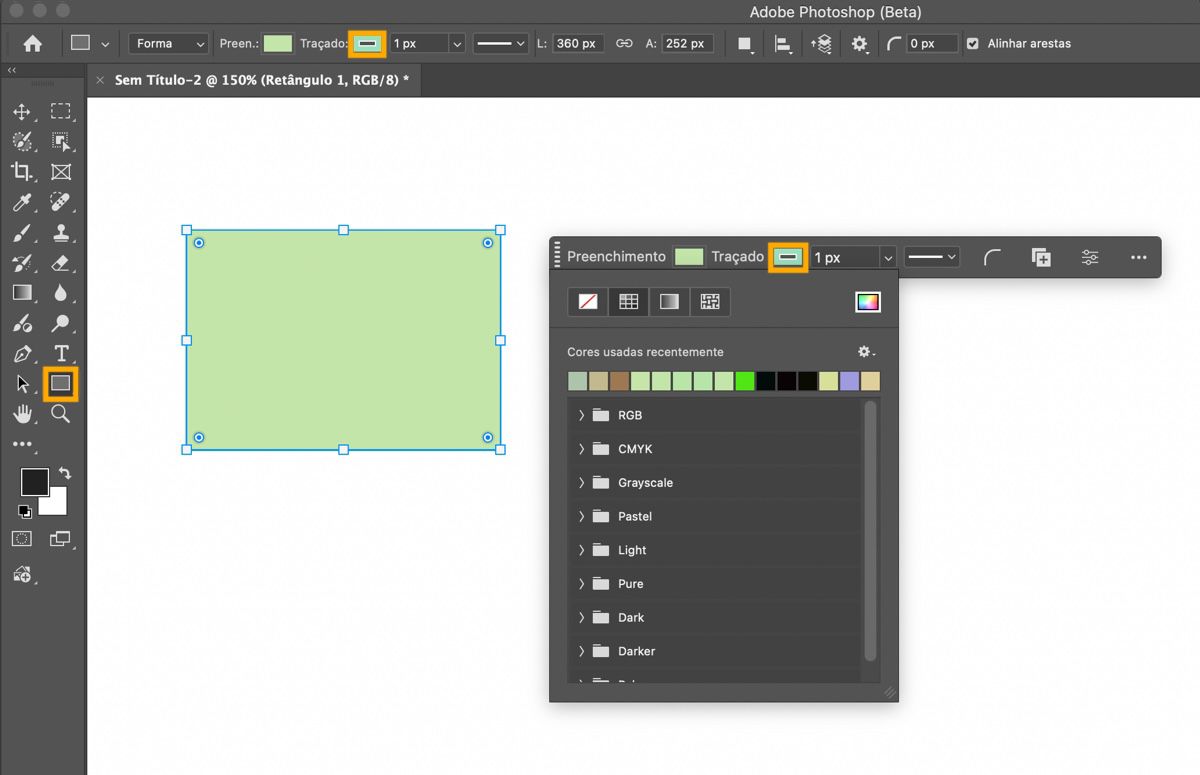
Task: Switch to the Sem Título-2 document tab
Action: [261, 80]
